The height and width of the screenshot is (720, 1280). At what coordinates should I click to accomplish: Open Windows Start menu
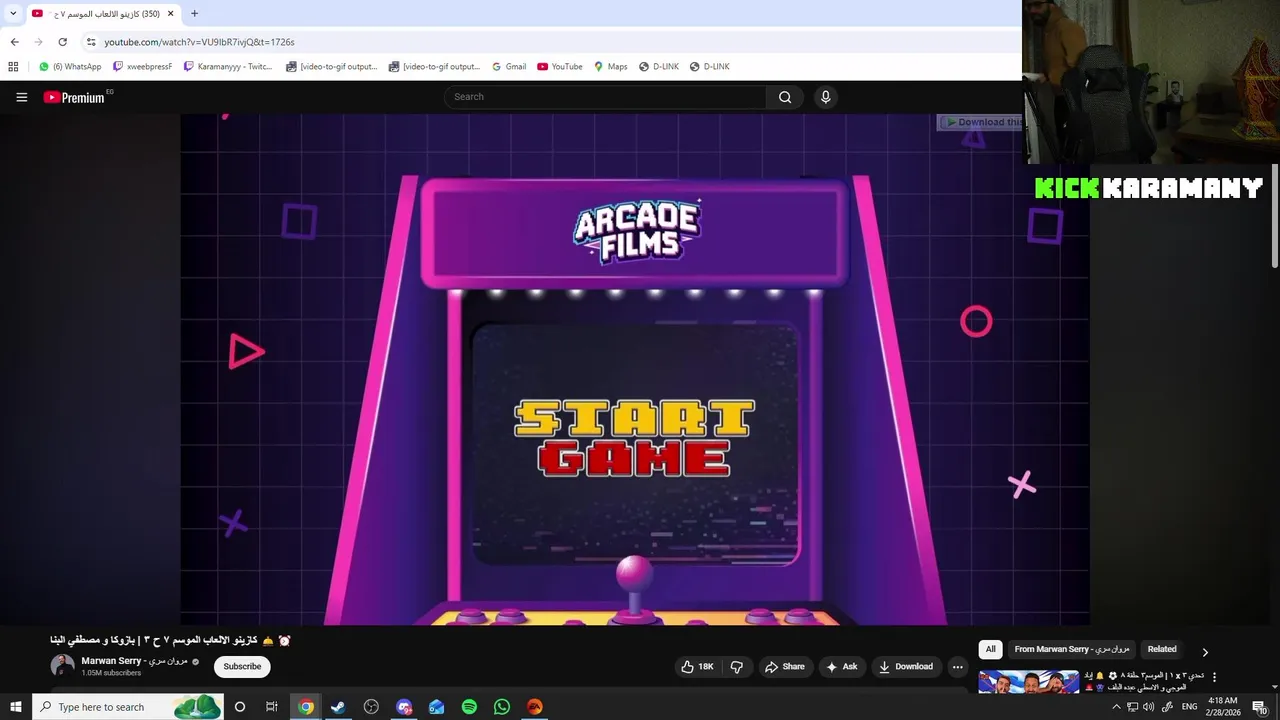(15, 707)
